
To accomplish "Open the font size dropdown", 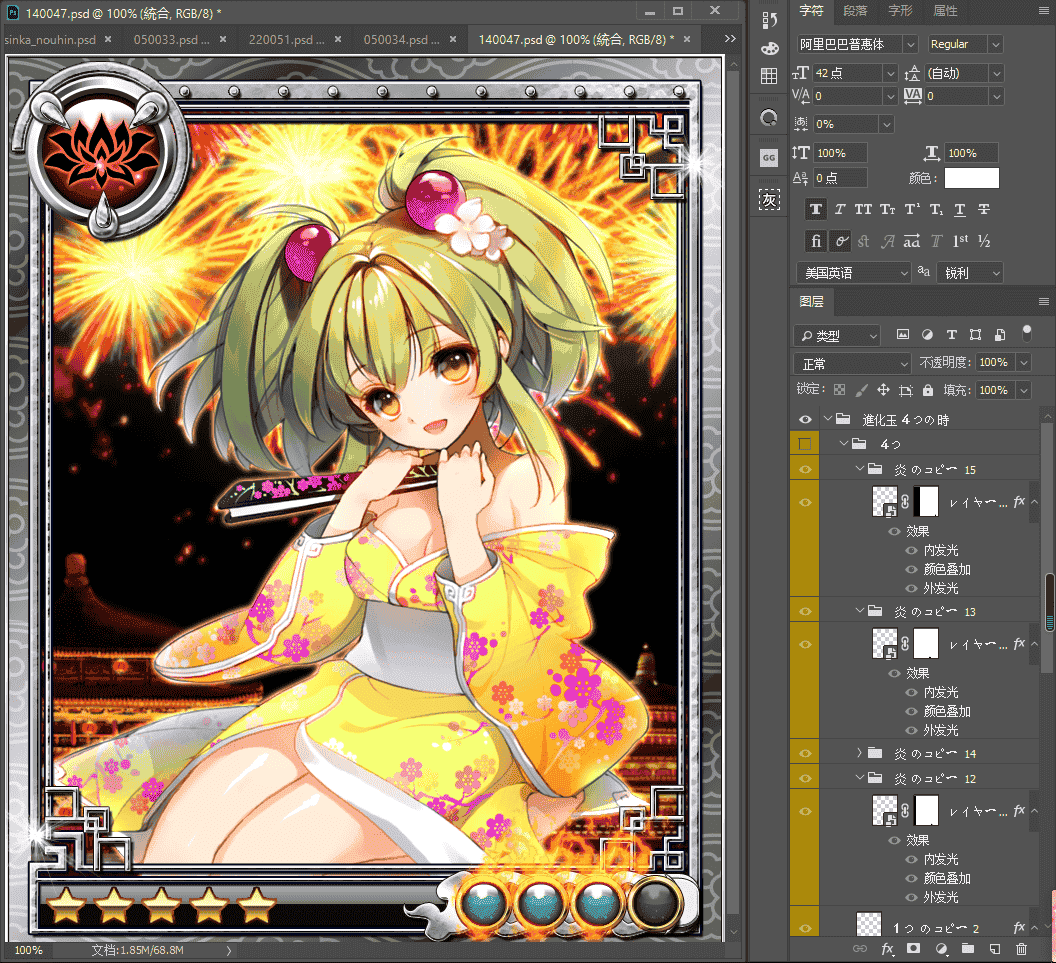I will point(890,73).
